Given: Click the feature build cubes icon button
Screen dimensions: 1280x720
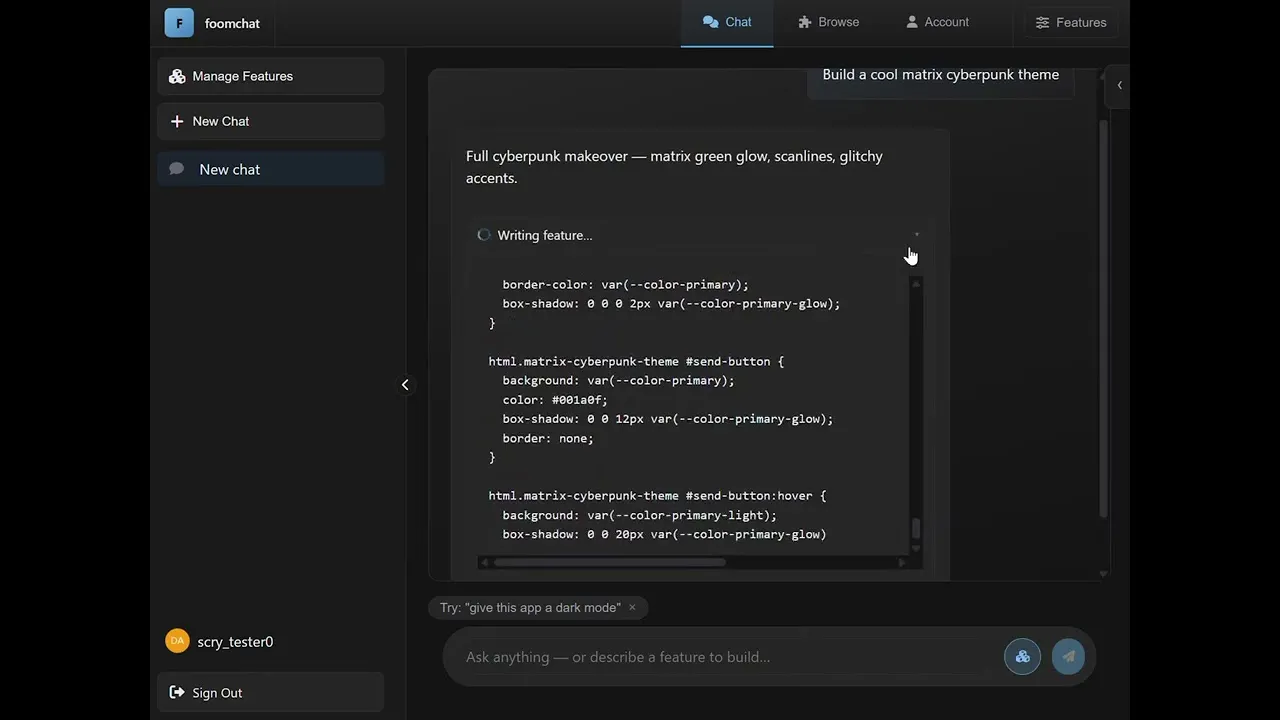Looking at the screenshot, I should click(x=1022, y=657).
